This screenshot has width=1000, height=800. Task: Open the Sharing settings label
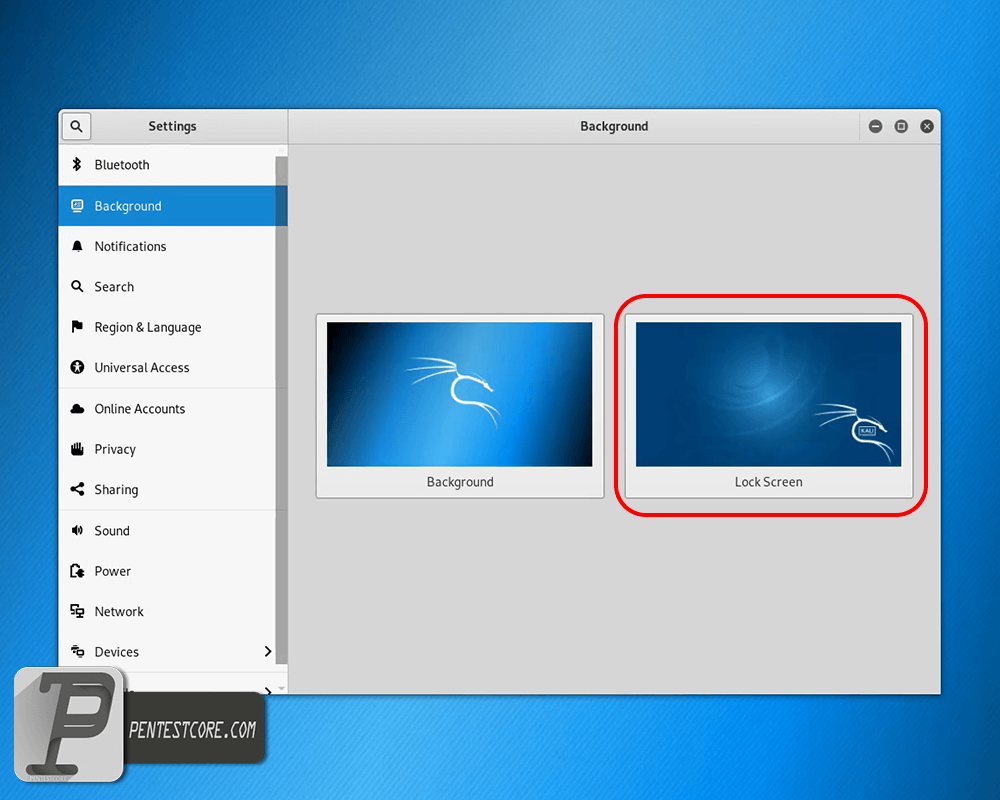(116, 489)
